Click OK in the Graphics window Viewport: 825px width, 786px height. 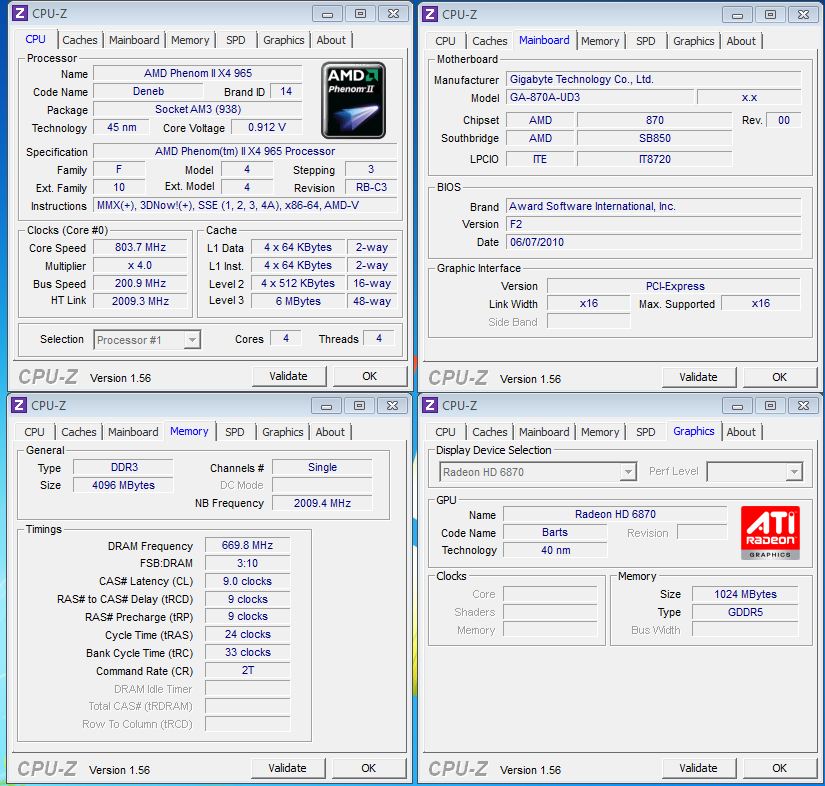779,768
